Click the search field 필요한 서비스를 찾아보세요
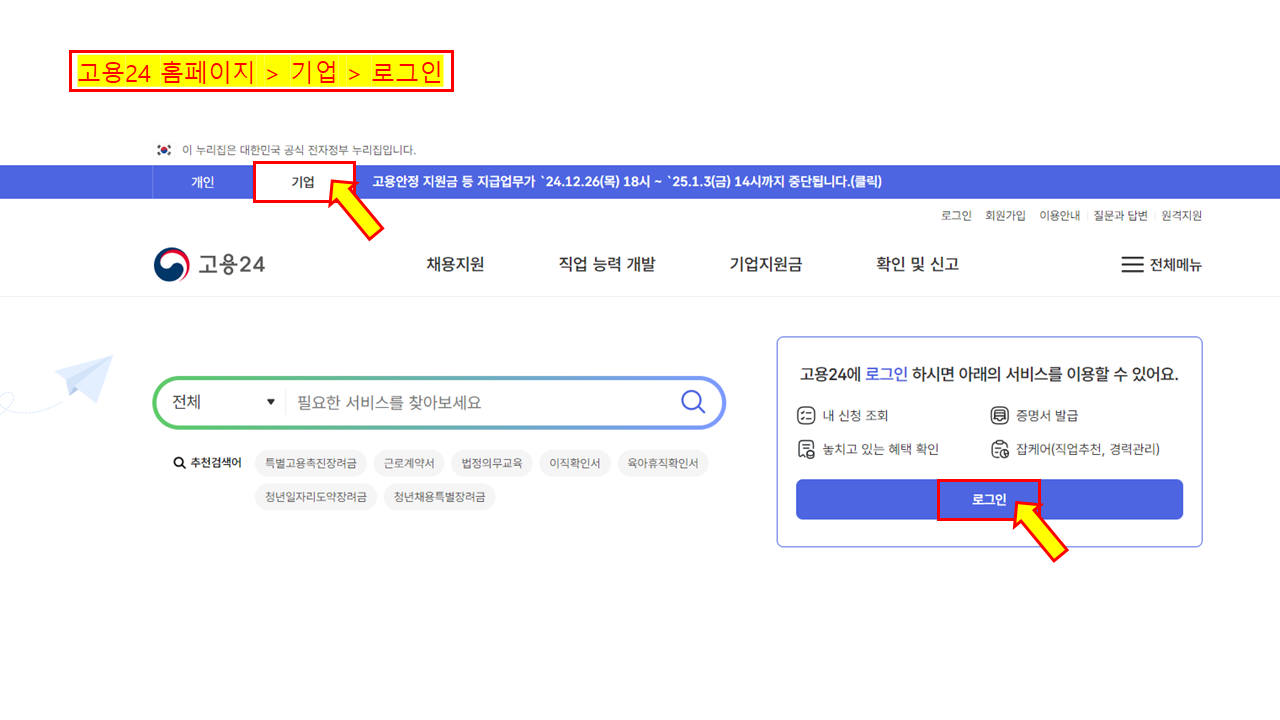 pyautogui.click(x=480, y=402)
